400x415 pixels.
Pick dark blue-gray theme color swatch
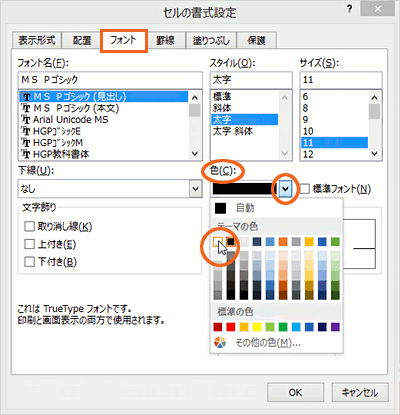(x=257, y=242)
